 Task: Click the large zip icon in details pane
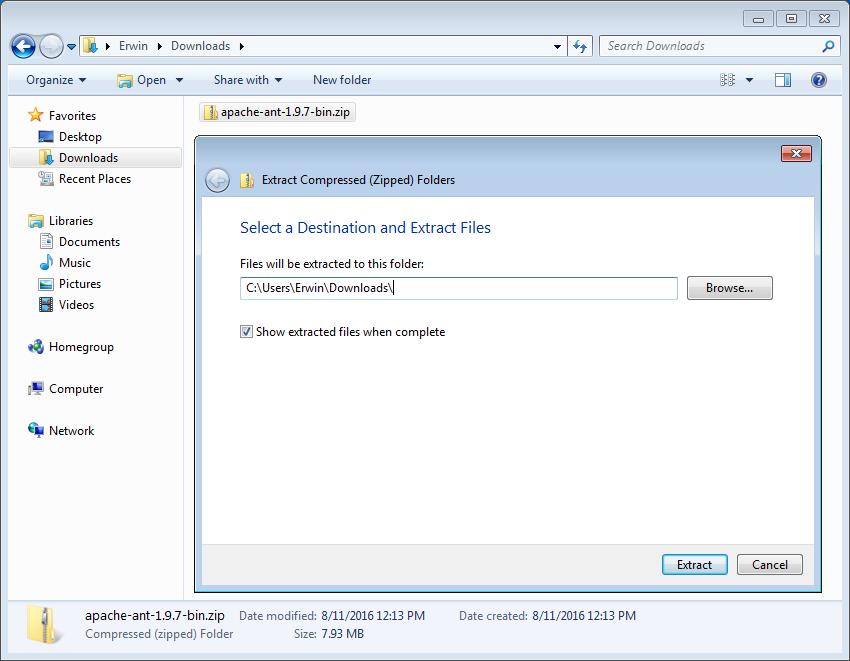[44, 625]
